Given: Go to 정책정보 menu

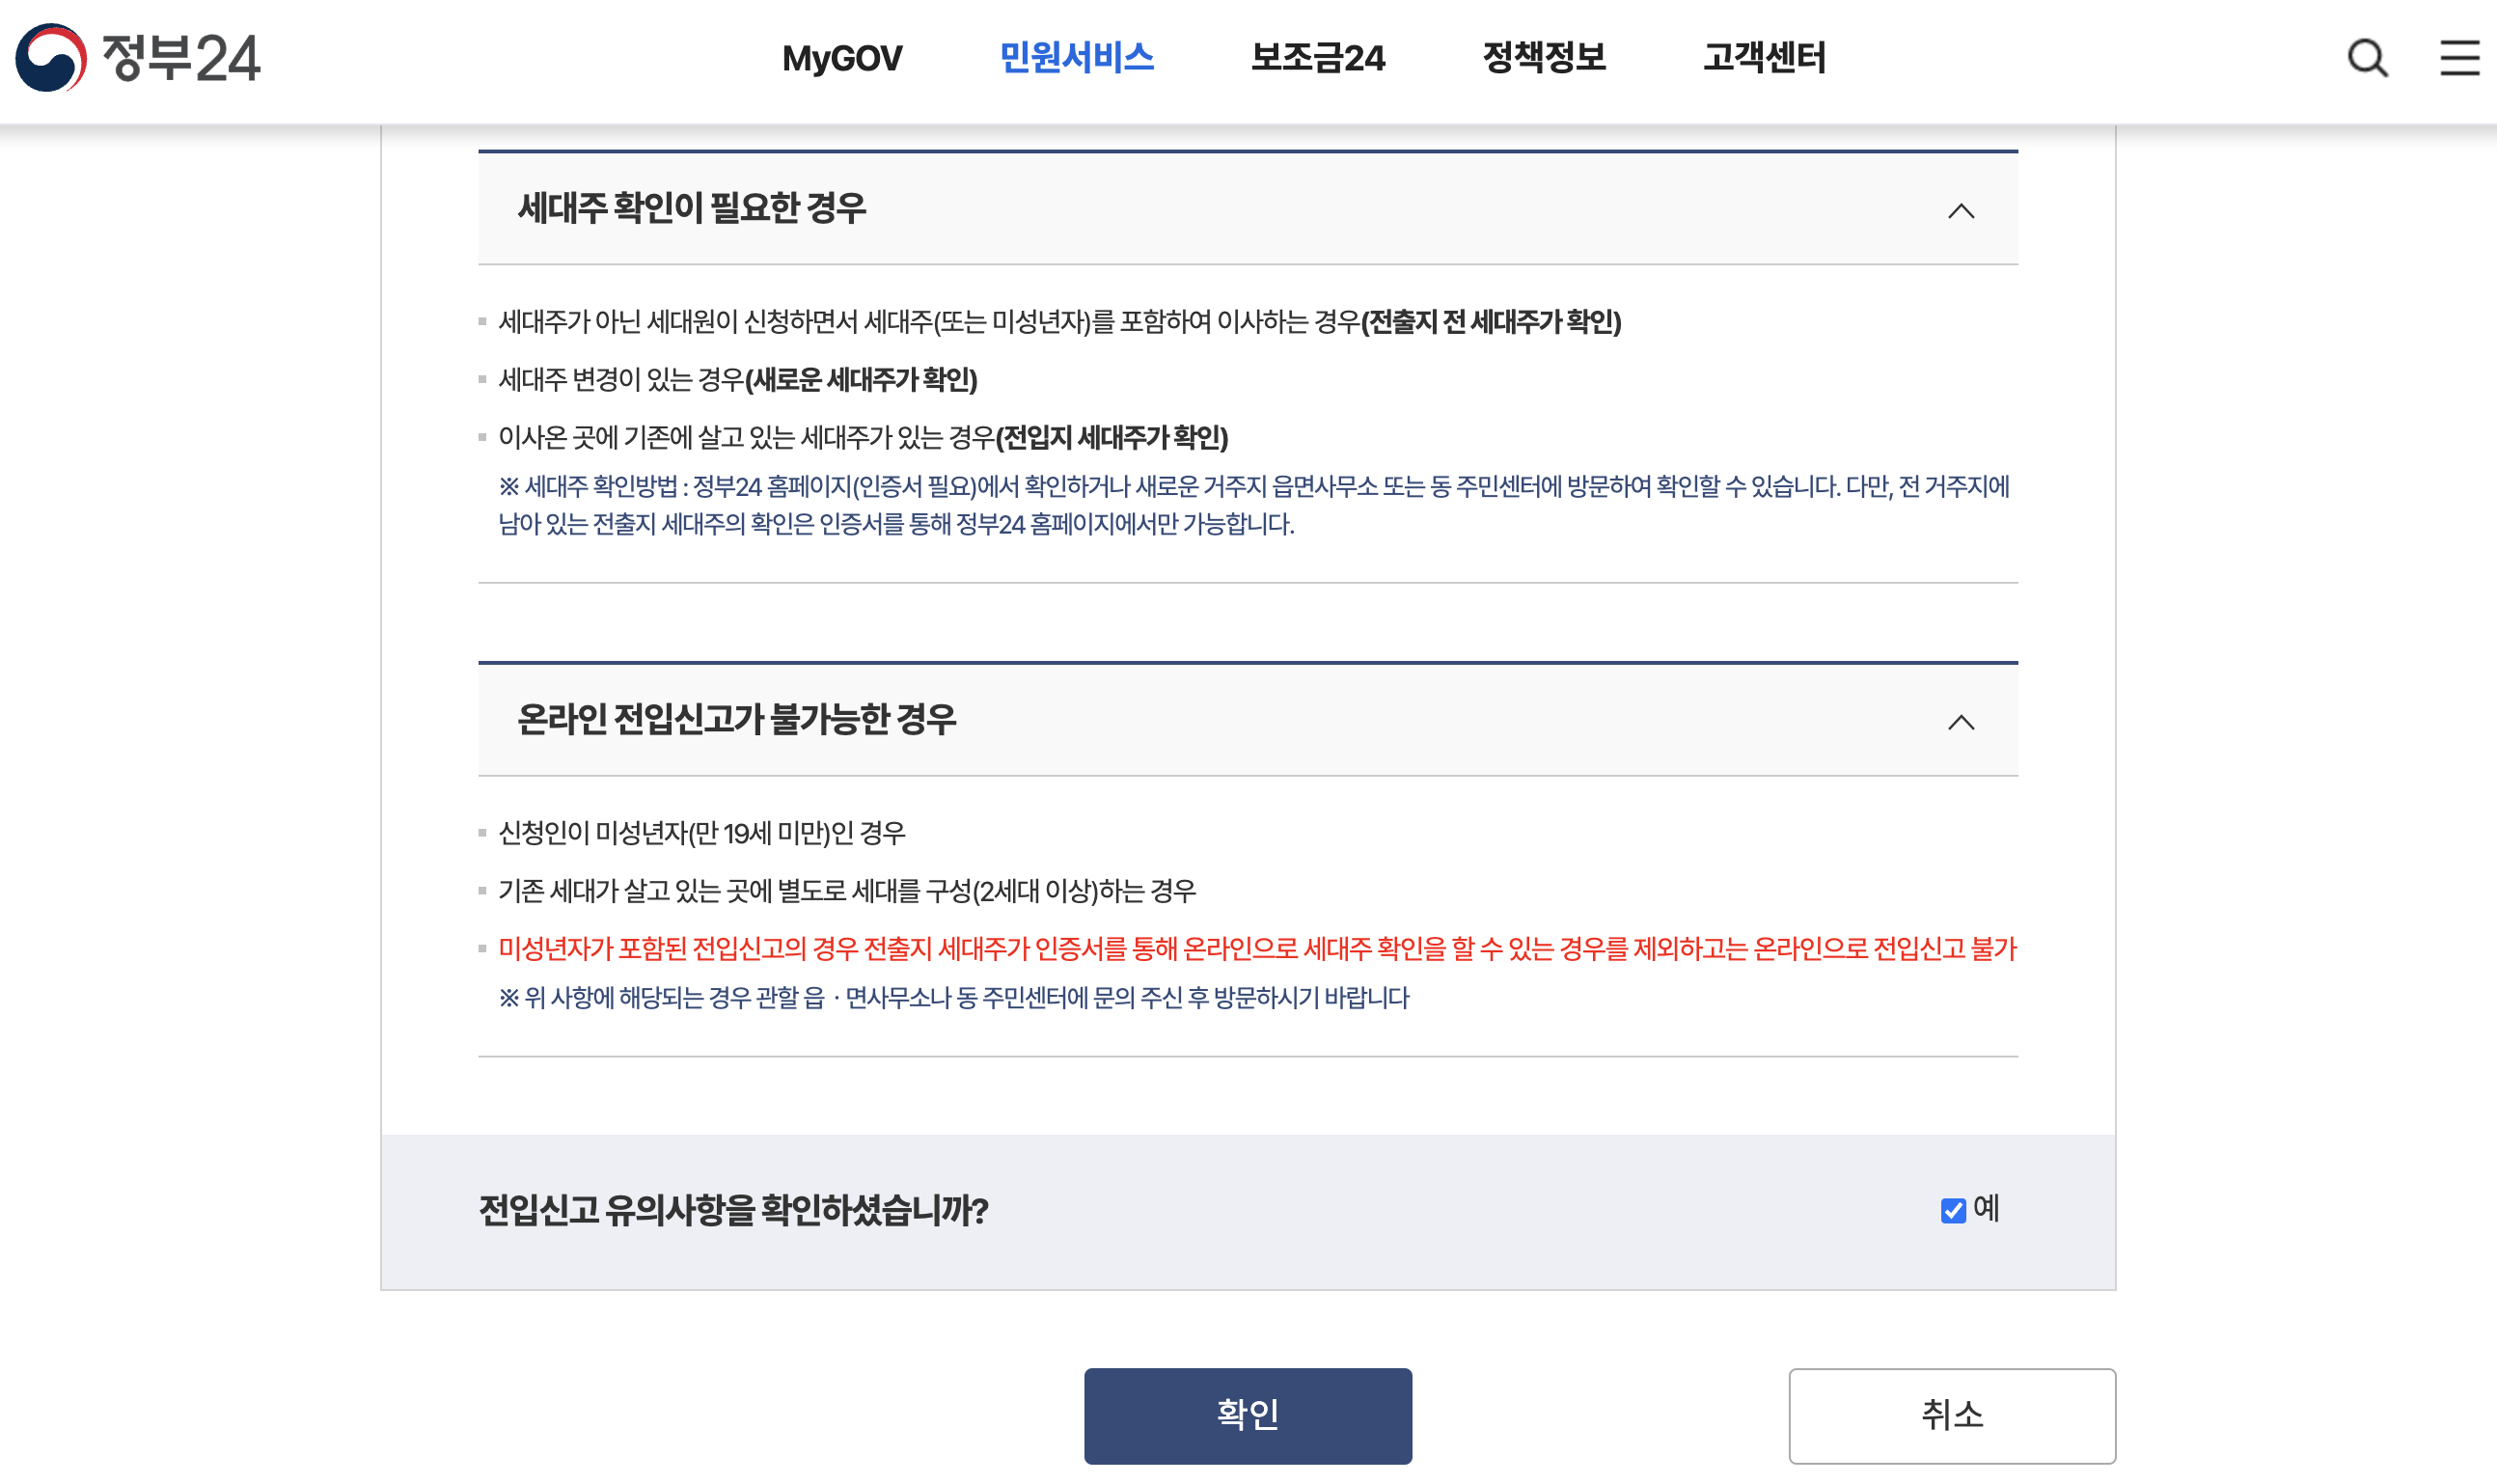Looking at the screenshot, I should 1543,57.
